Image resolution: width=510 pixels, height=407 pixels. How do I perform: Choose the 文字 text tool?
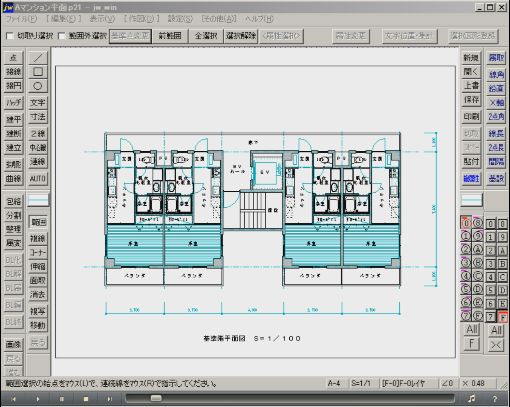pyautogui.click(x=38, y=103)
